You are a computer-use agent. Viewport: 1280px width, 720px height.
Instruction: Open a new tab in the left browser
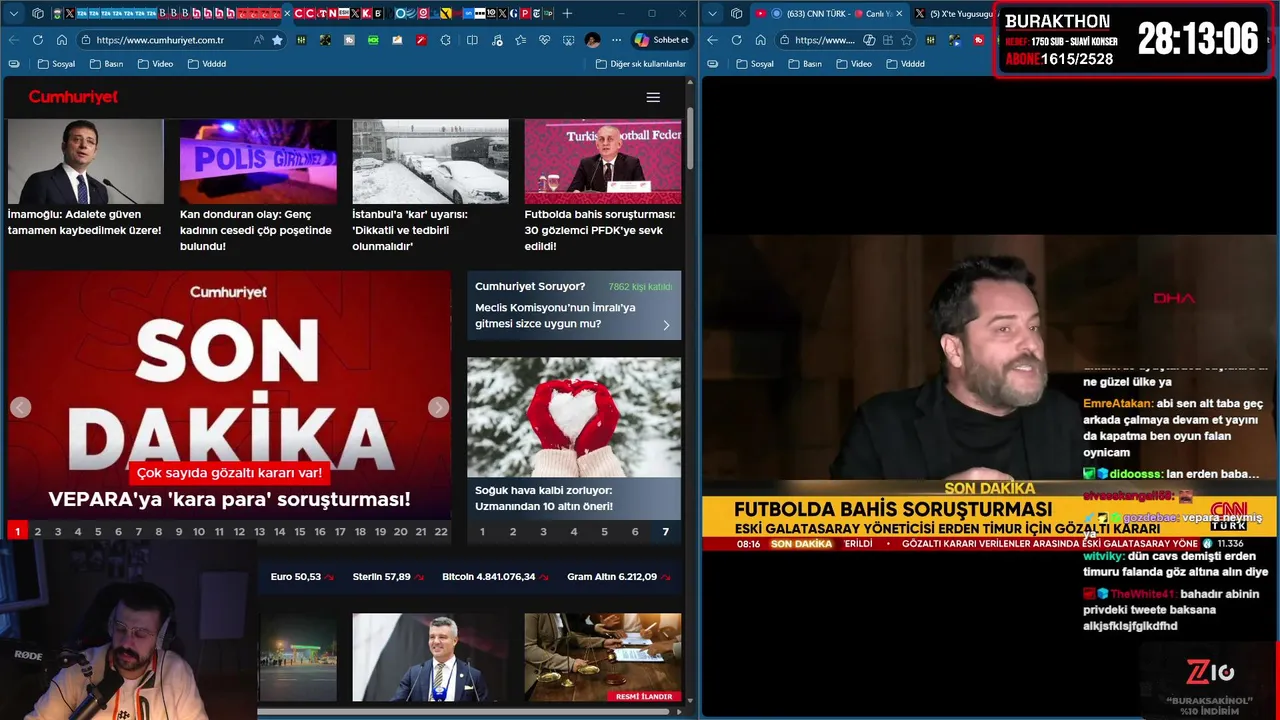tap(567, 13)
